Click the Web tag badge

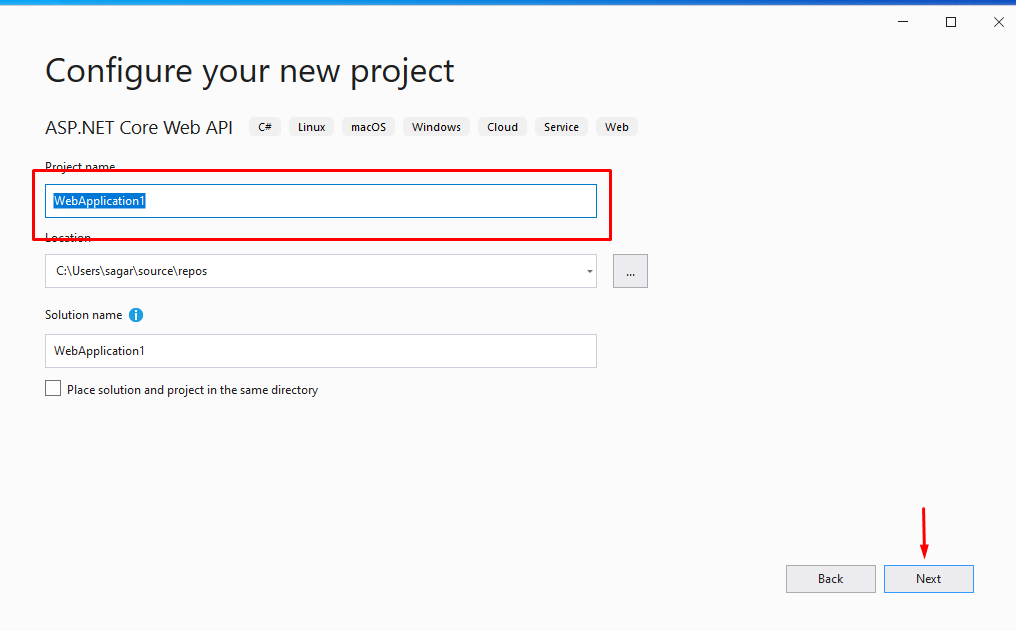[616, 126]
